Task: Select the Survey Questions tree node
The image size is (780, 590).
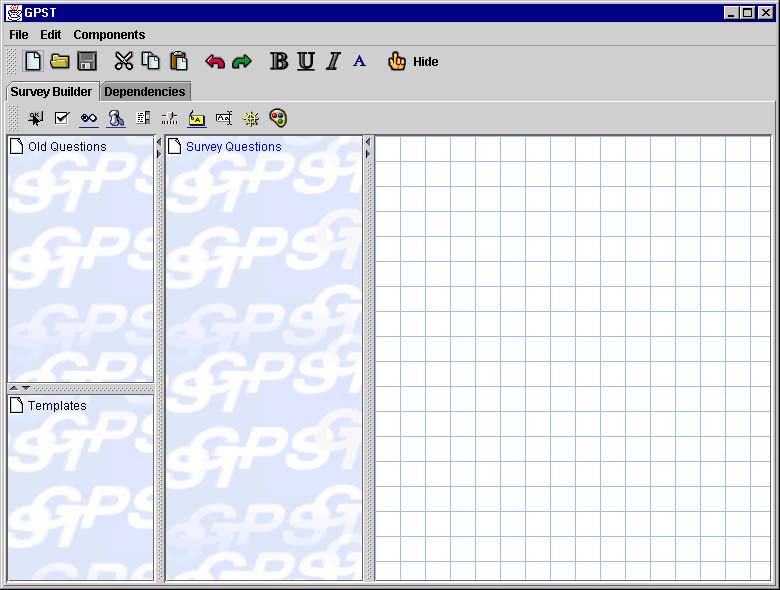Action: [x=233, y=147]
